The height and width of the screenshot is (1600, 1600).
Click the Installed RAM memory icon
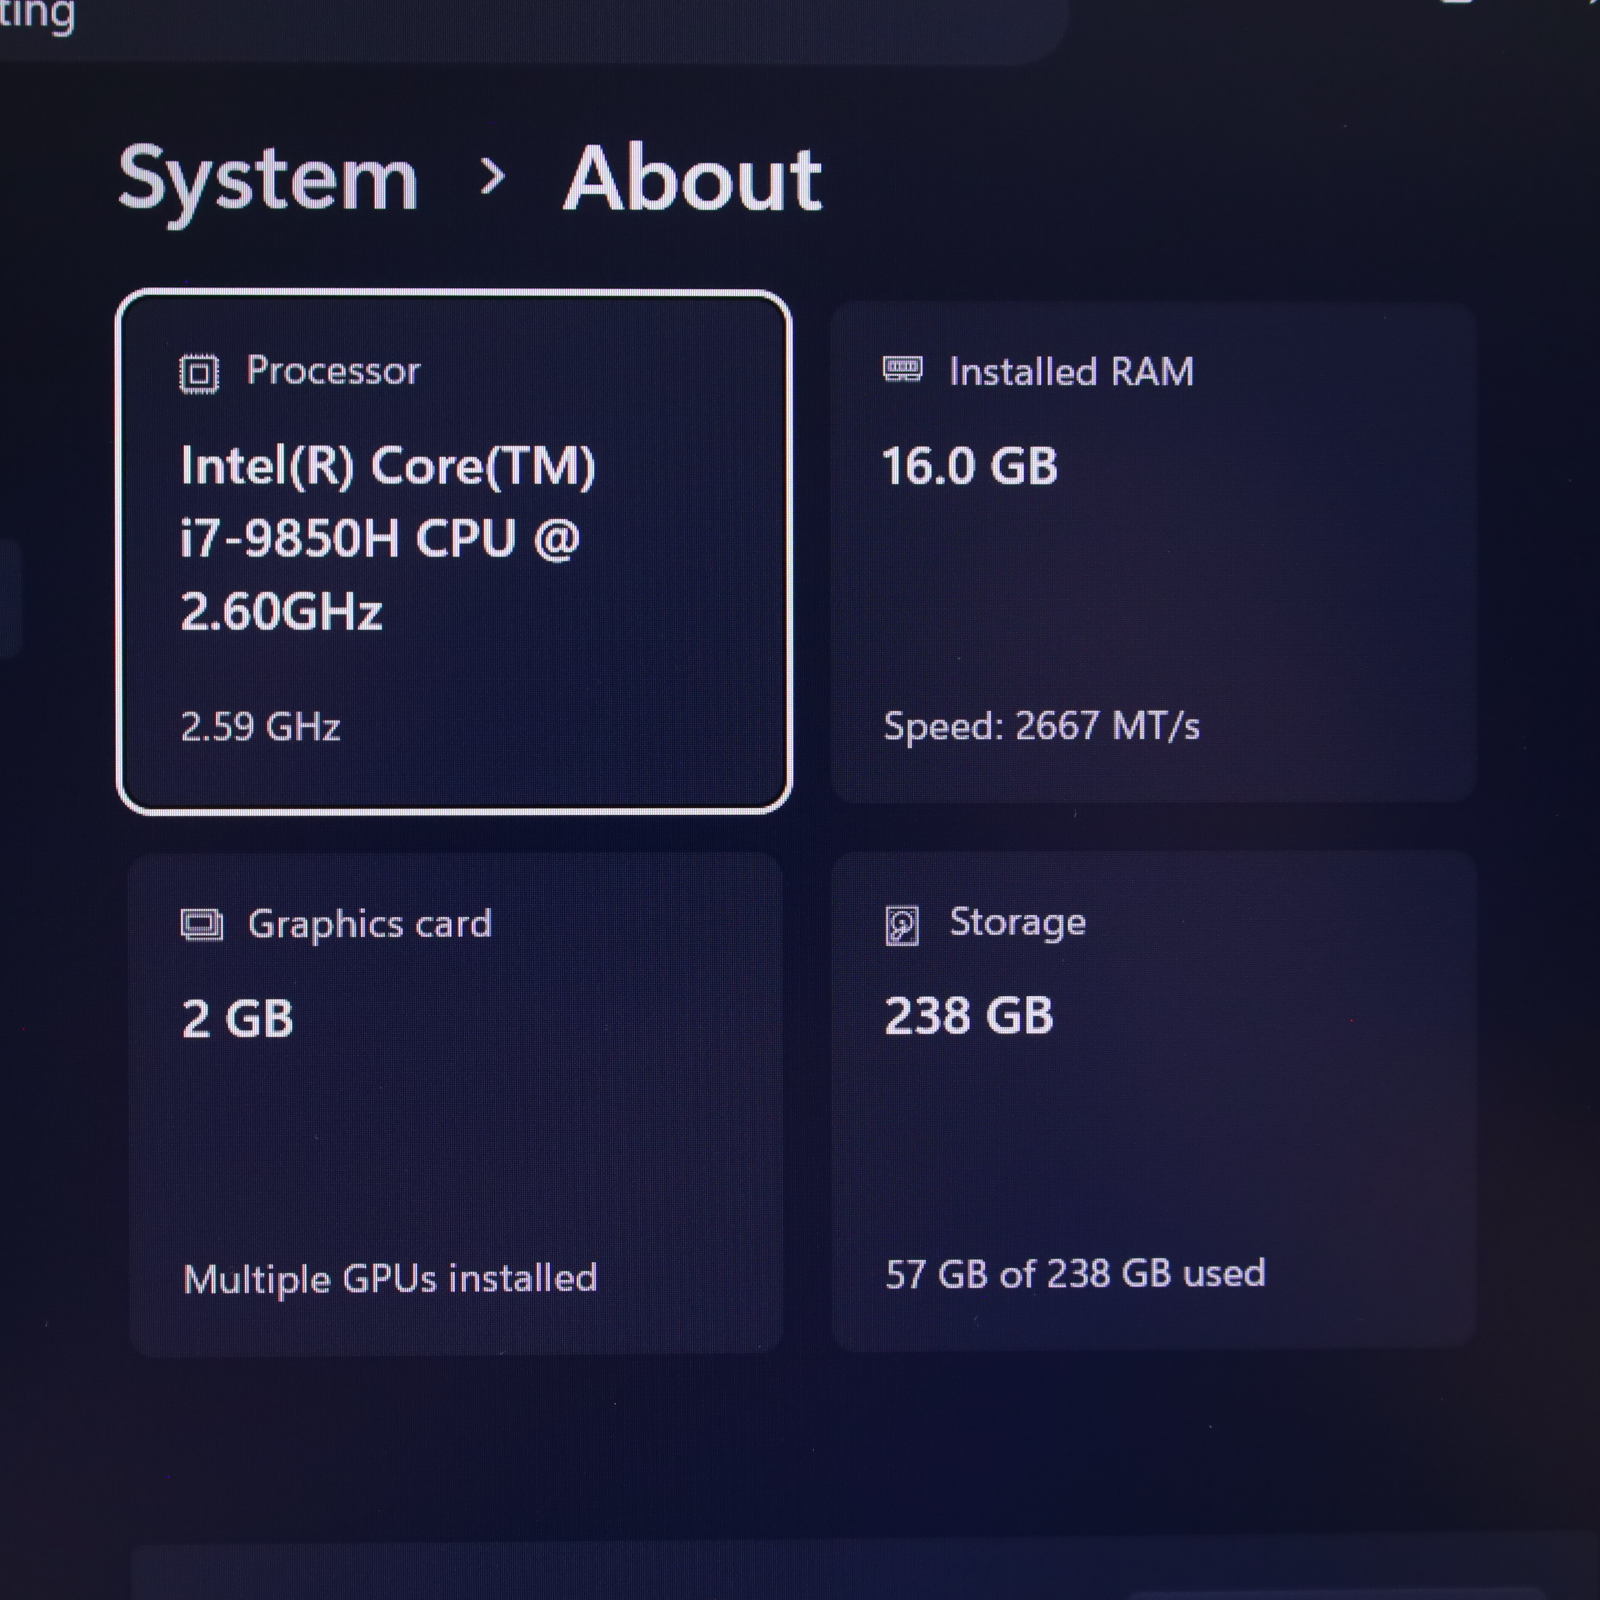coord(903,370)
